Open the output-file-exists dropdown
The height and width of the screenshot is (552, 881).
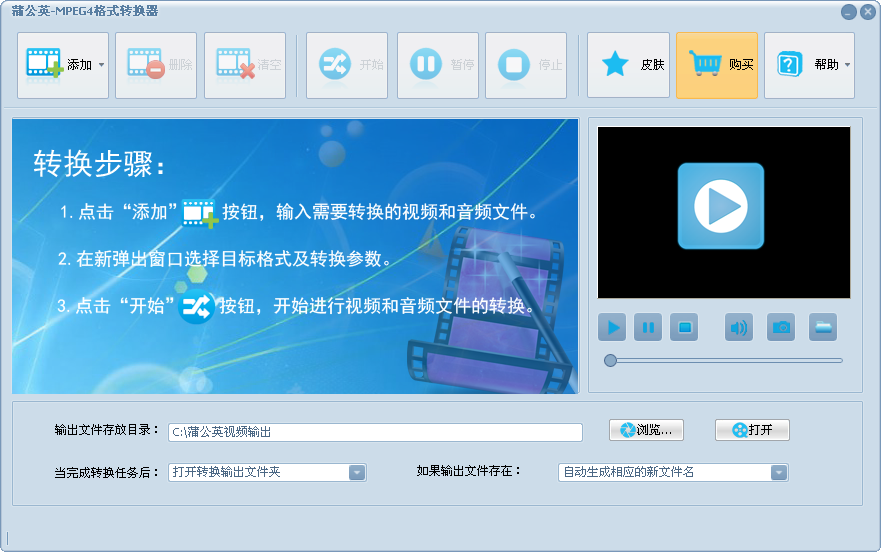(x=778, y=472)
